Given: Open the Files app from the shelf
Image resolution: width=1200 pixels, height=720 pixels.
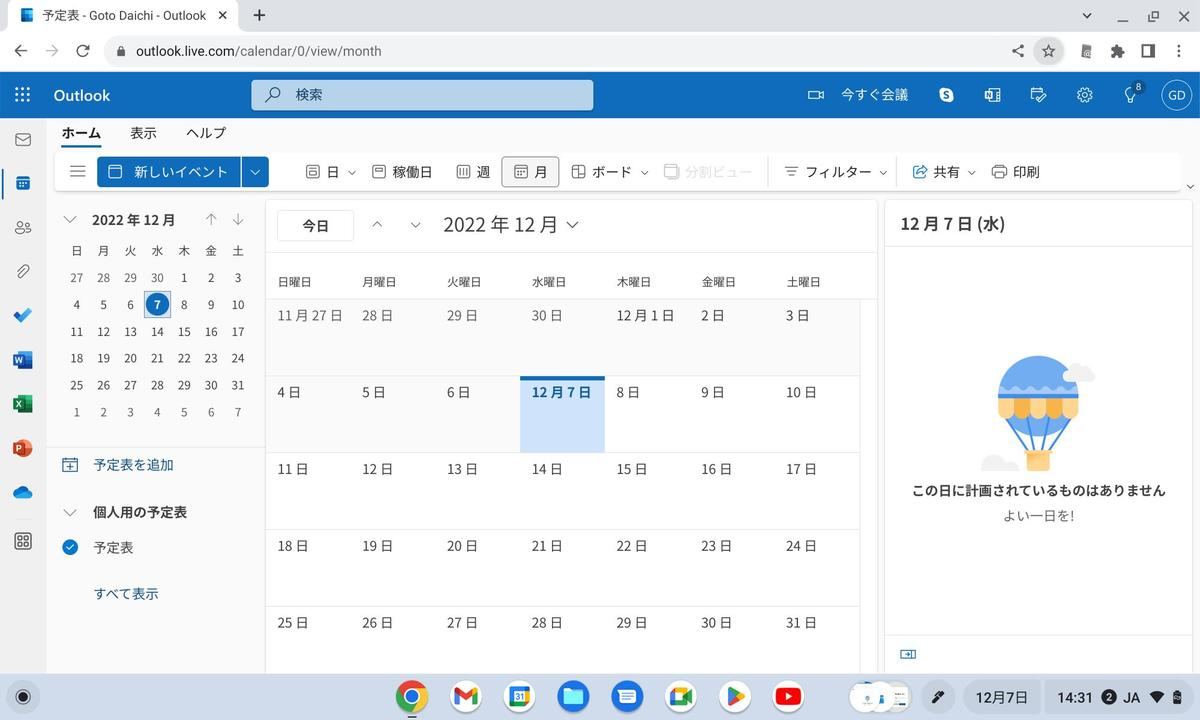Looking at the screenshot, I should [573, 696].
